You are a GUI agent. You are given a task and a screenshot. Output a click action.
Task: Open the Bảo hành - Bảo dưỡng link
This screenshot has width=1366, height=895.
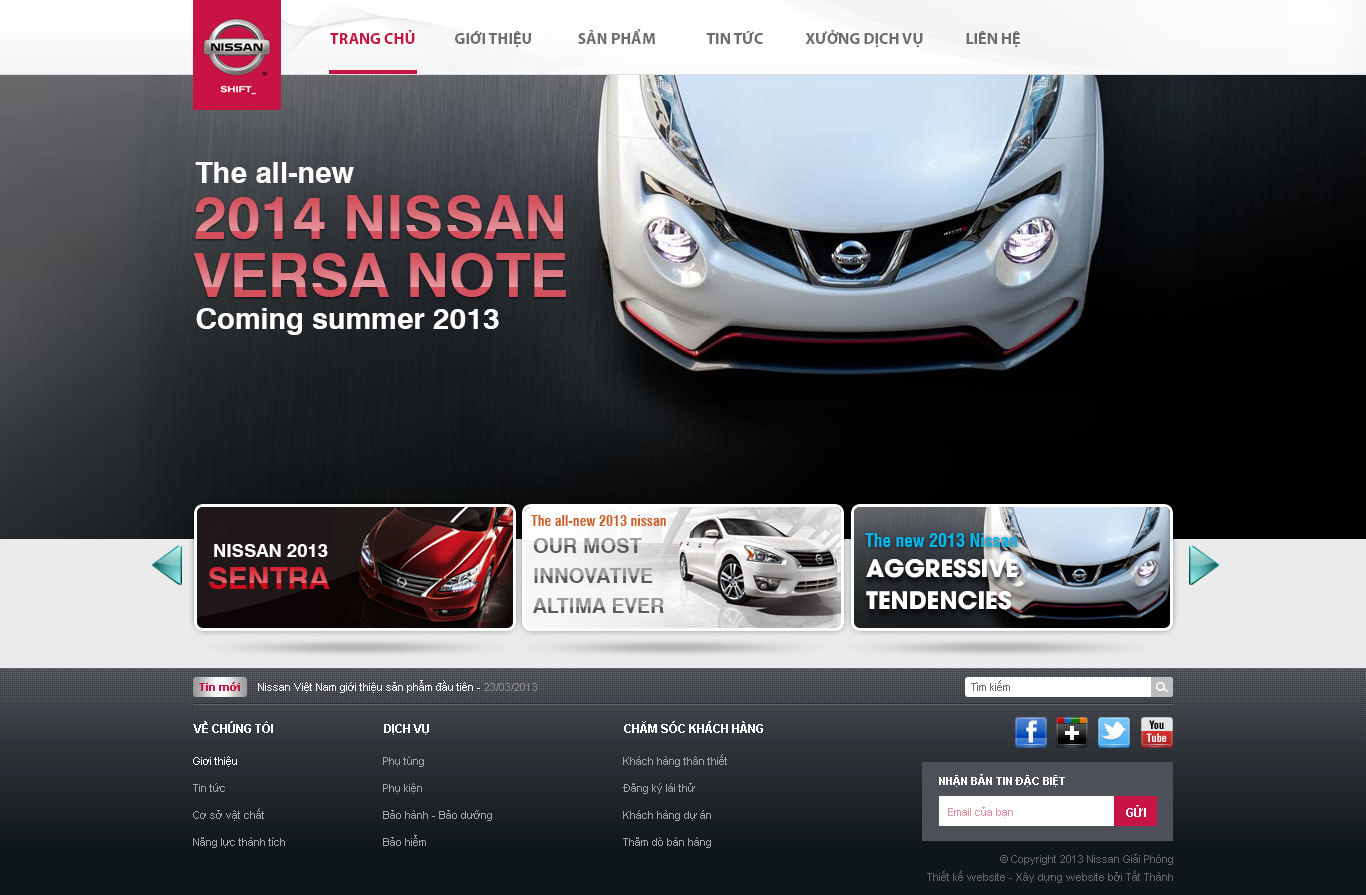click(437, 815)
